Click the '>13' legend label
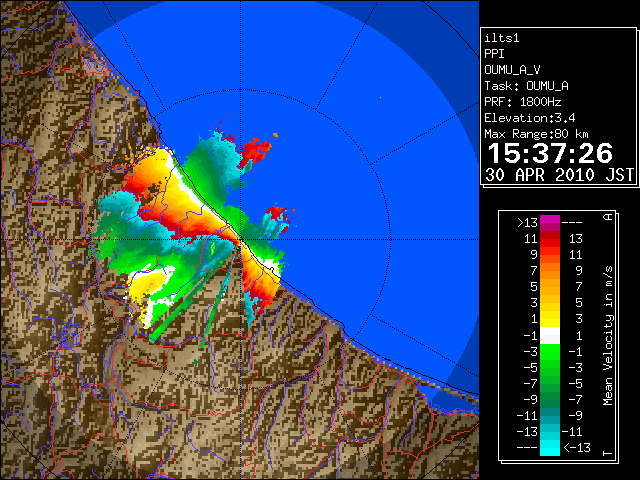The width and height of the screenshot is (640, 480). click(x=527, y=223)
